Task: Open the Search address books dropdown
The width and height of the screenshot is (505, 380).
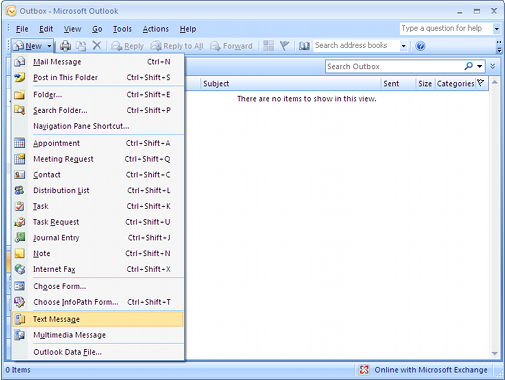Action: (403, 46)
